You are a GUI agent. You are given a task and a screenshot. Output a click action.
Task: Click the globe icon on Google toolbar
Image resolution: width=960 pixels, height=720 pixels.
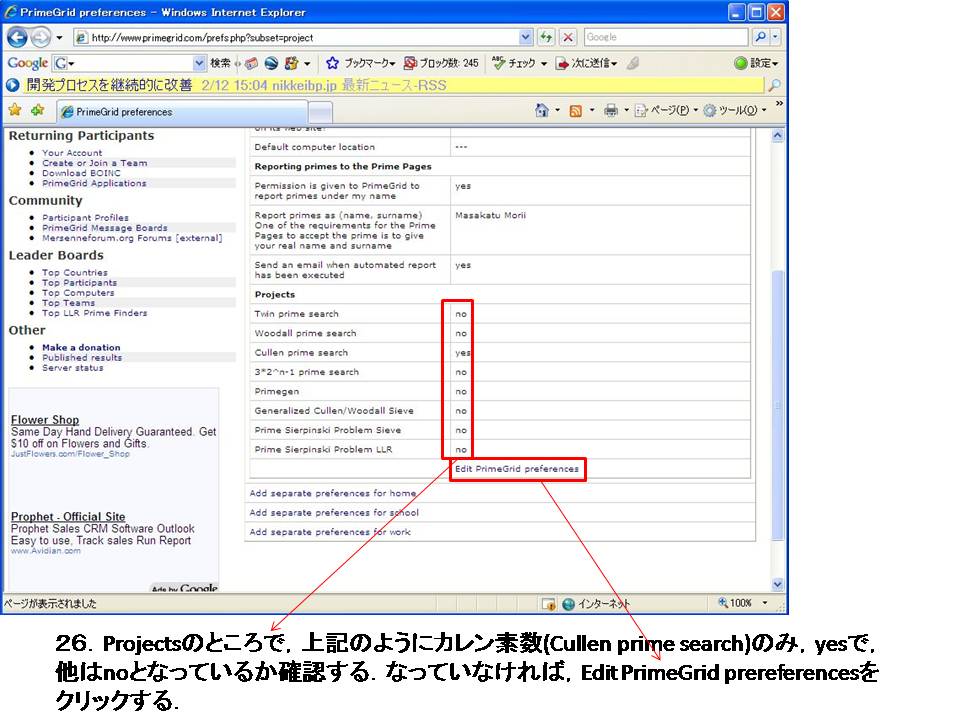(x=271, y=63)
